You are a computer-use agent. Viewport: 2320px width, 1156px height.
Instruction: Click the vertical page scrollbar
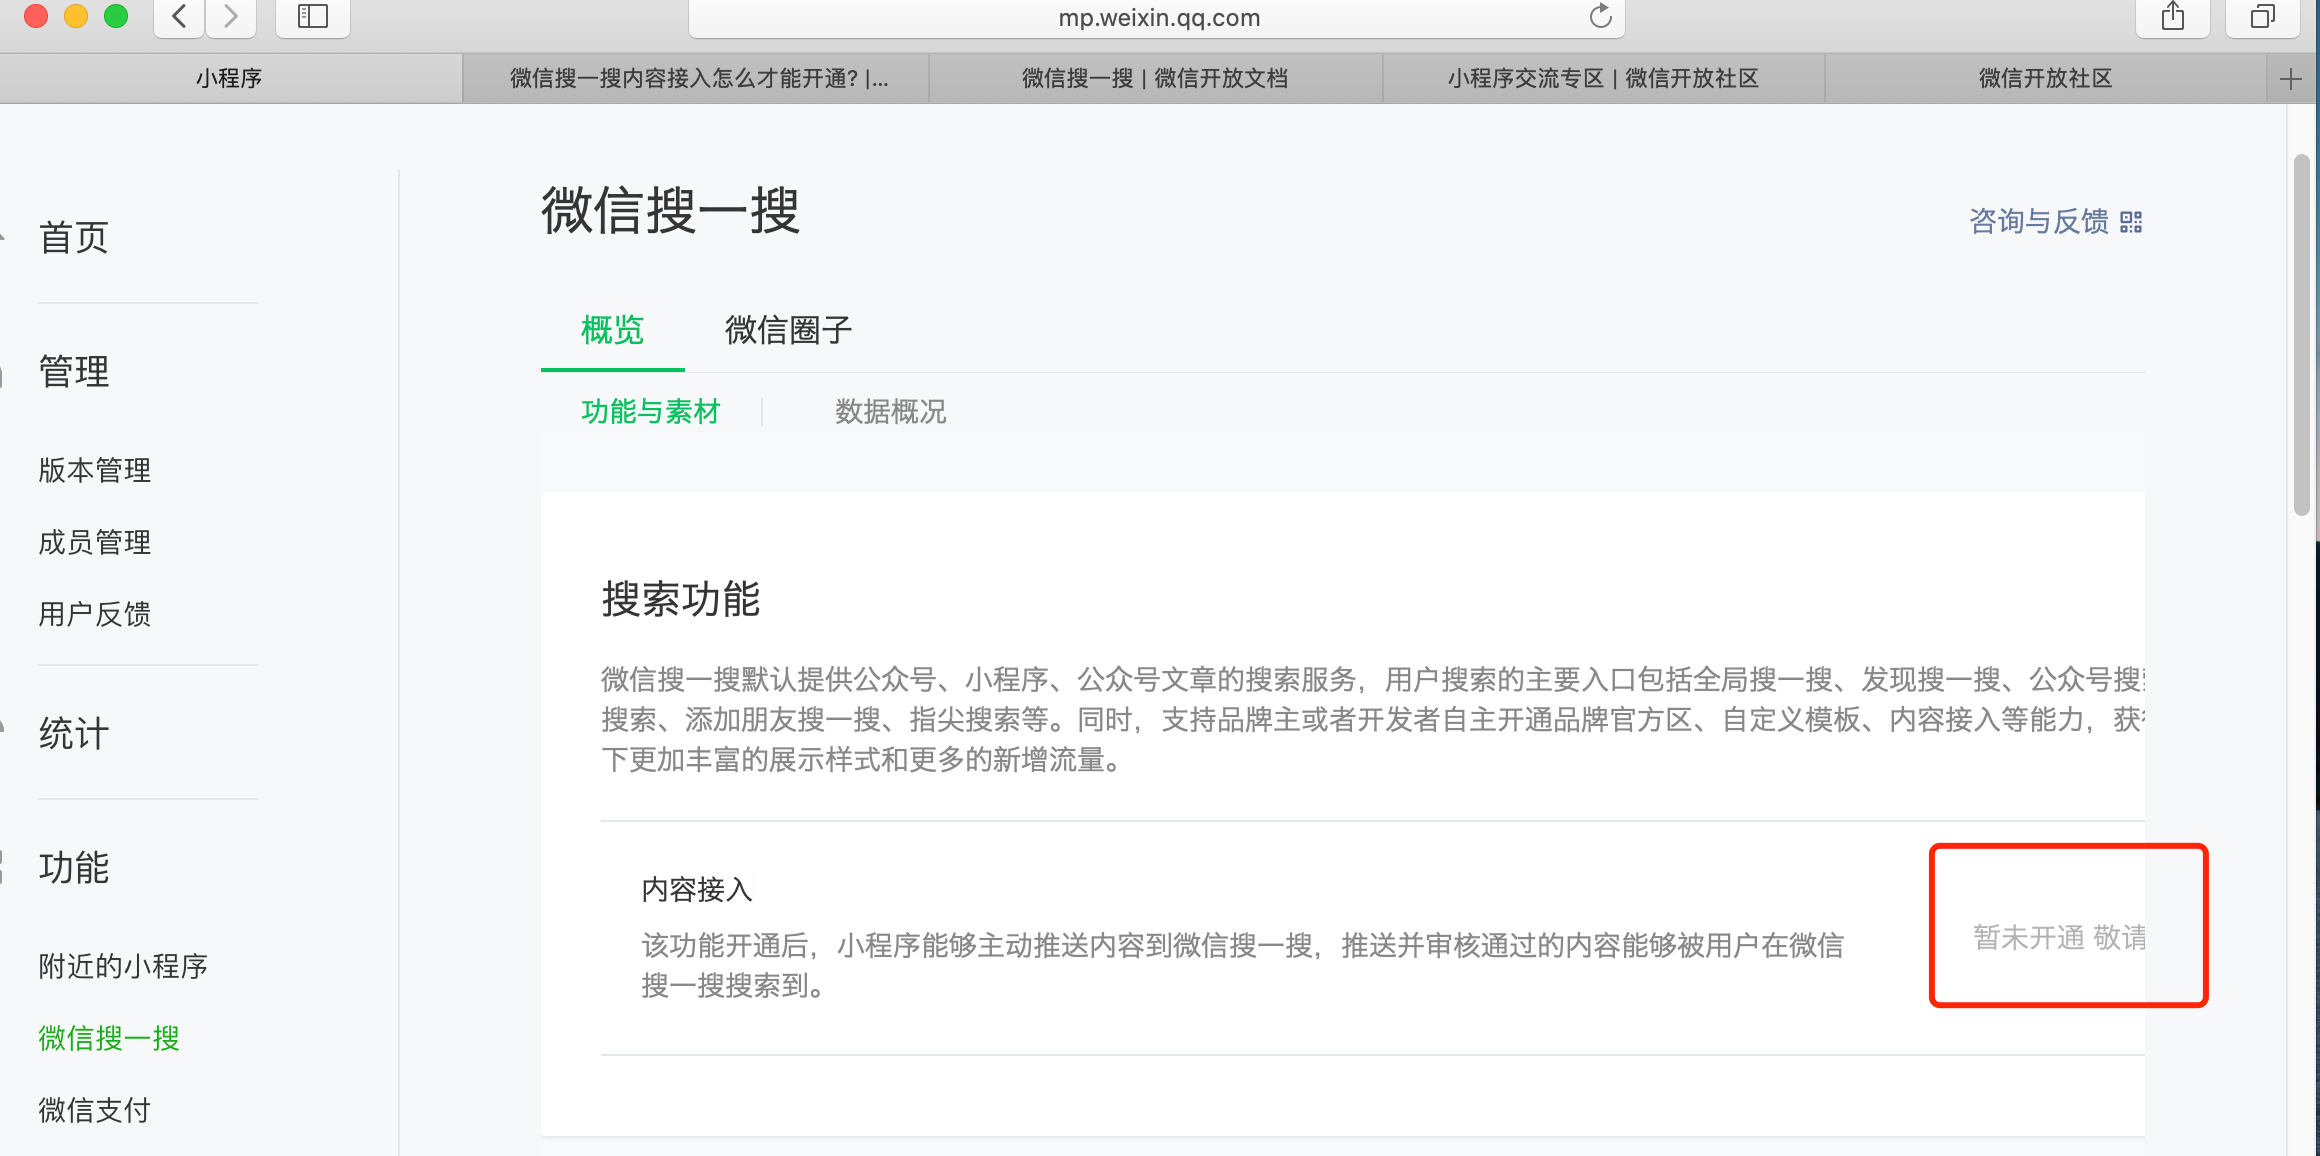click(x=2302, y=335)
